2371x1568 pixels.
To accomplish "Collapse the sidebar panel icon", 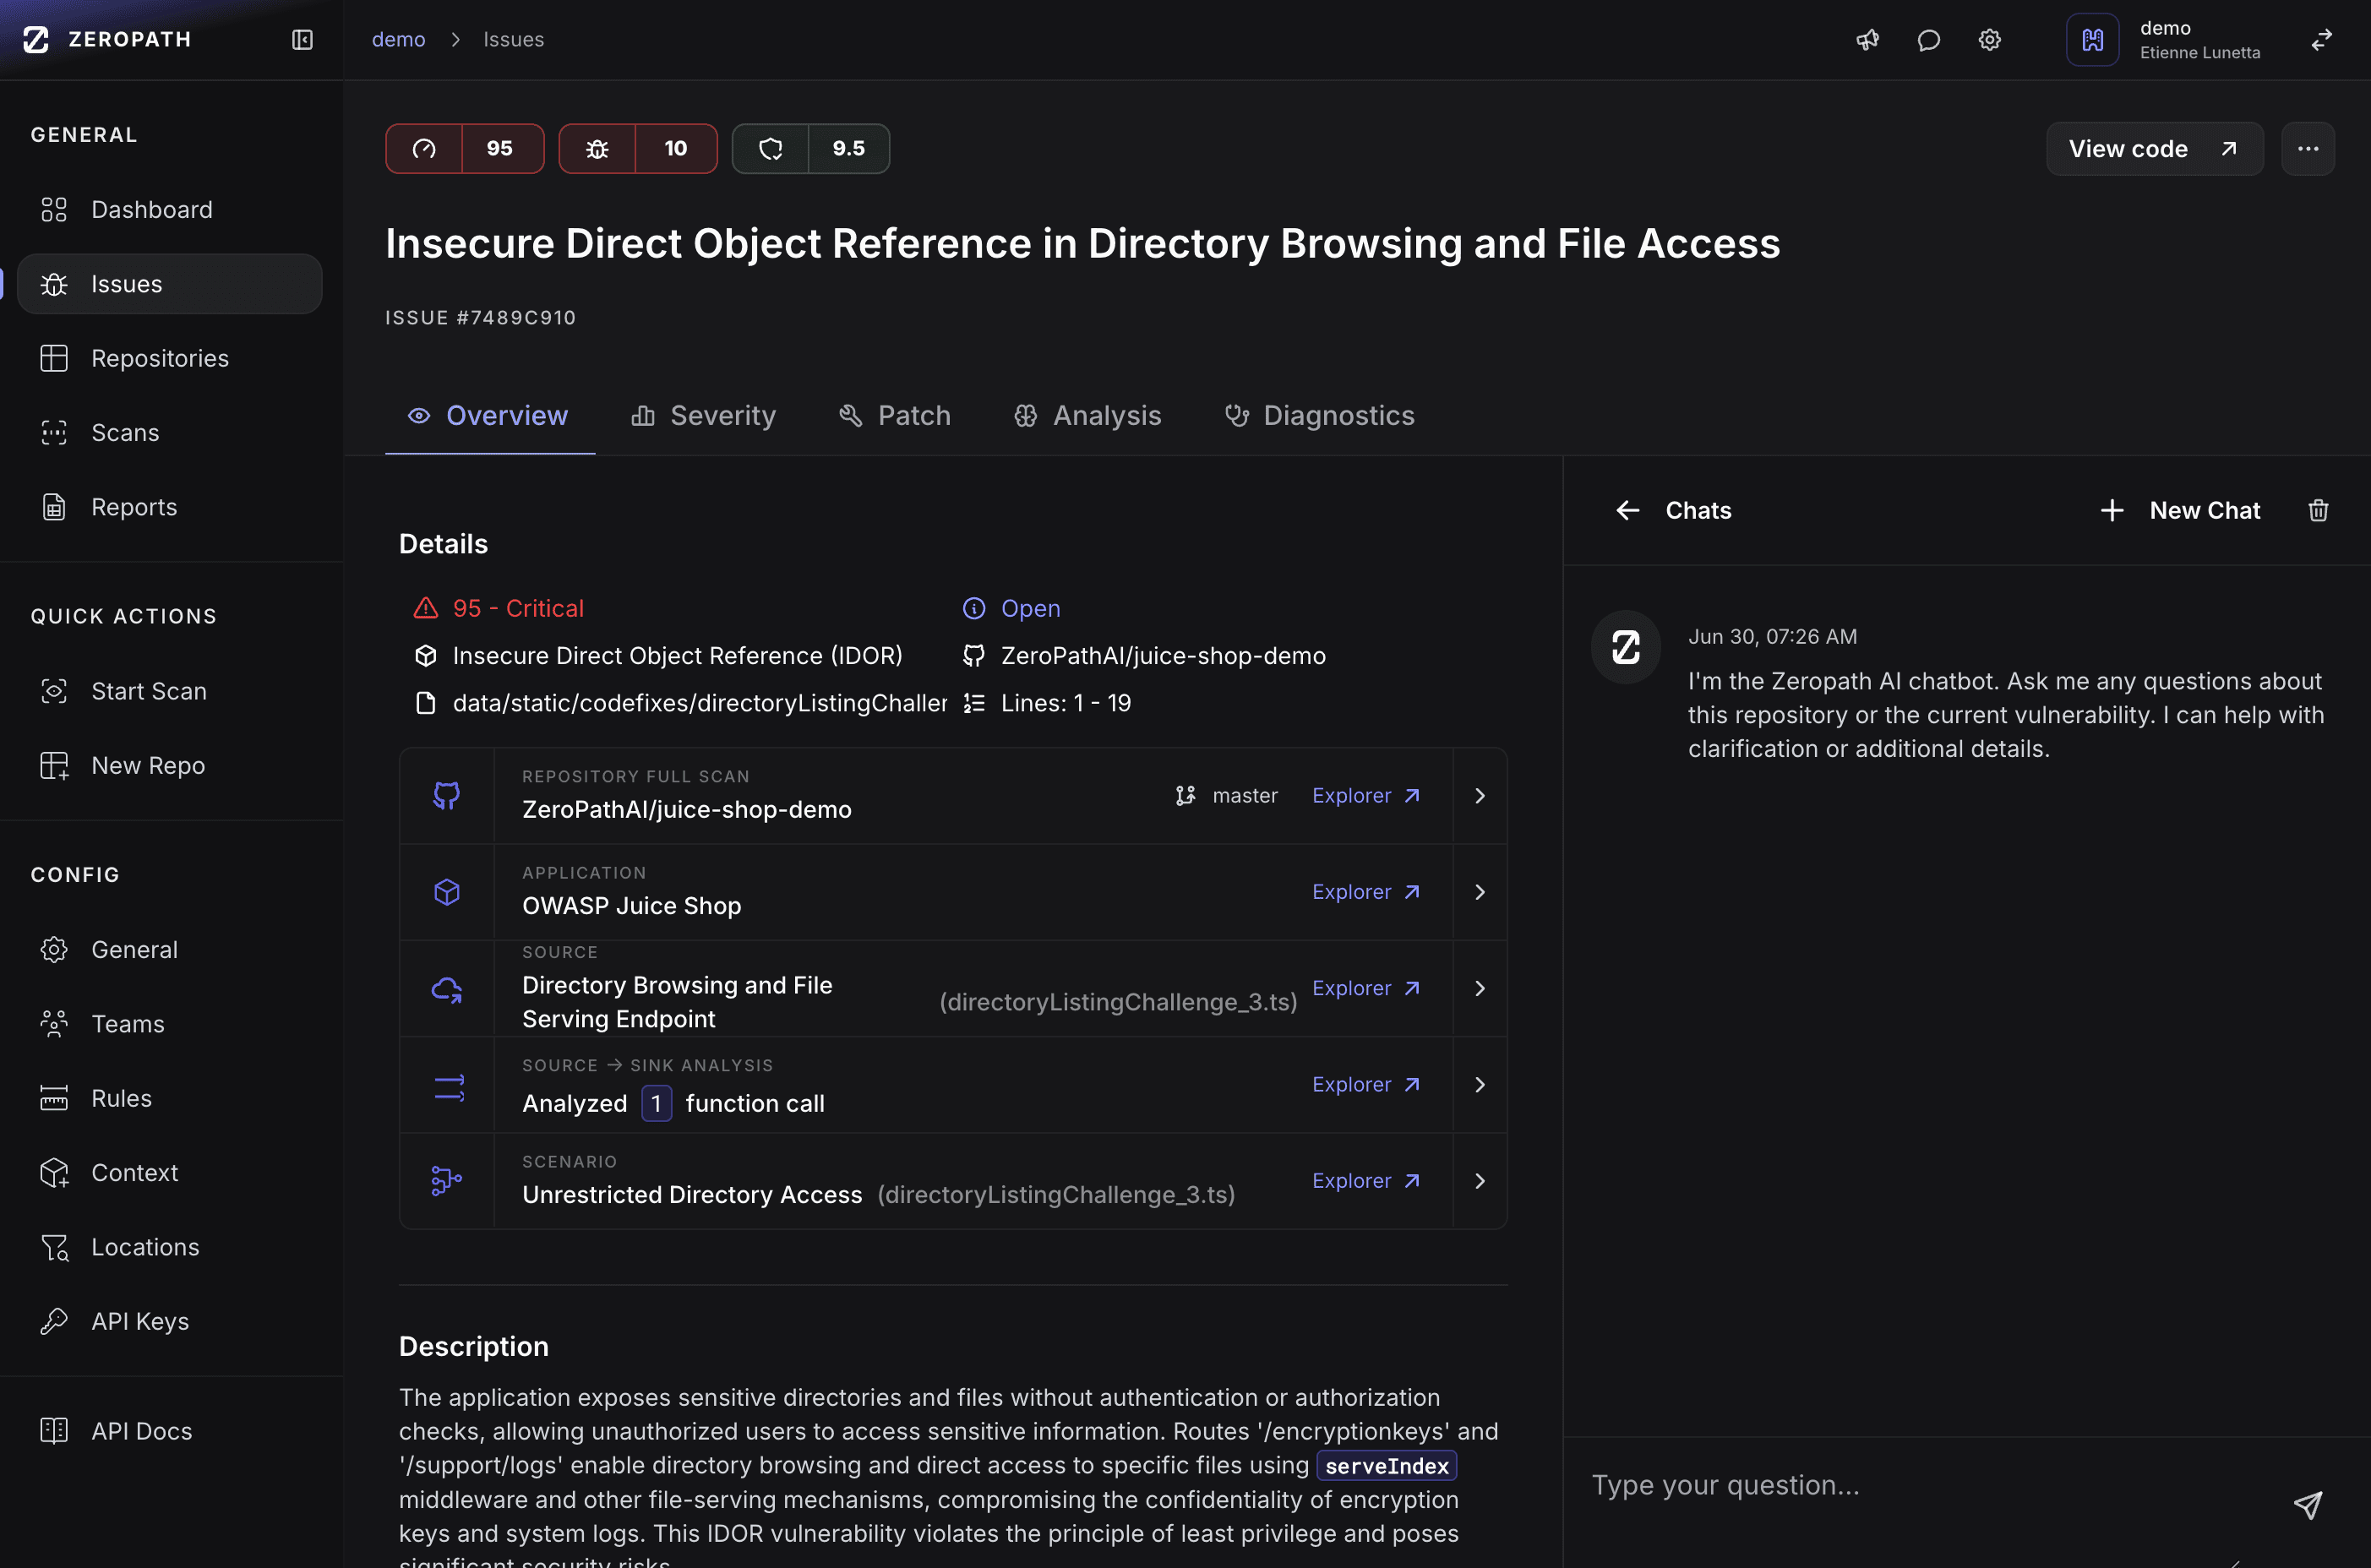I will click(x=302, y=40).
